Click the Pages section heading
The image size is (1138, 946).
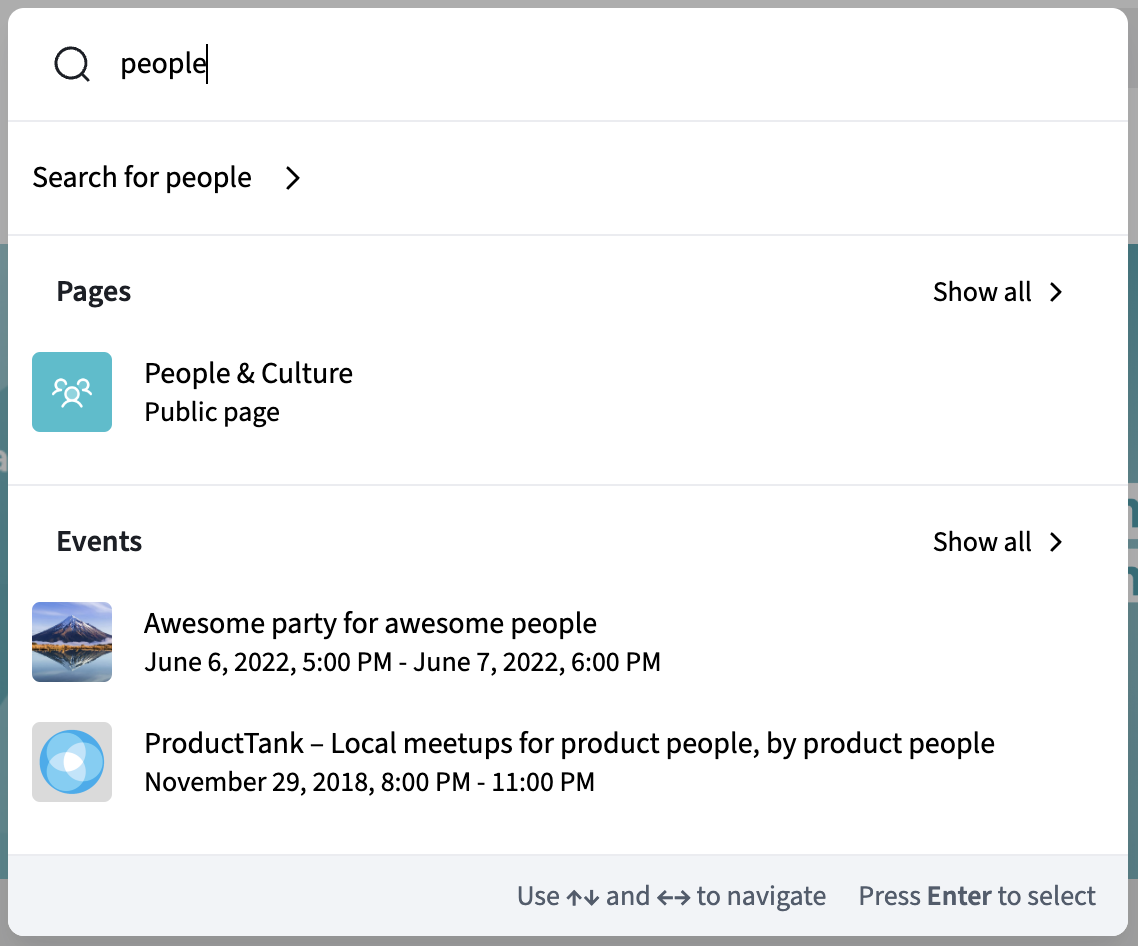point(94,292)
